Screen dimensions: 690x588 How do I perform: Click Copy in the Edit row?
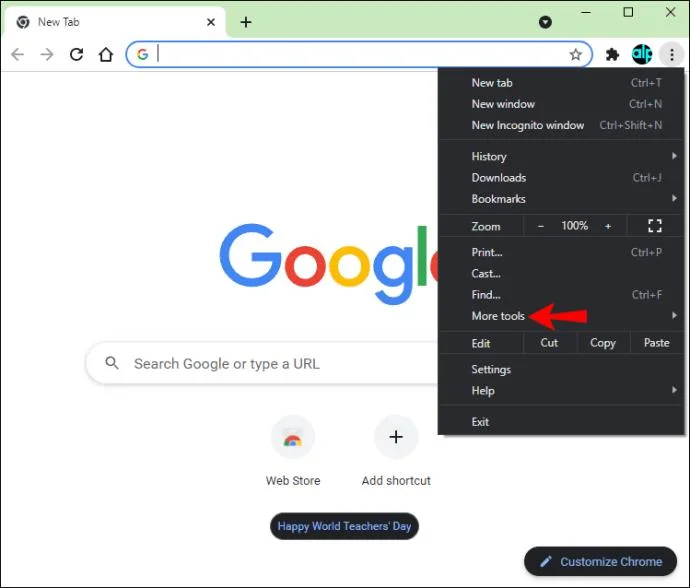[x=603, y=343]
